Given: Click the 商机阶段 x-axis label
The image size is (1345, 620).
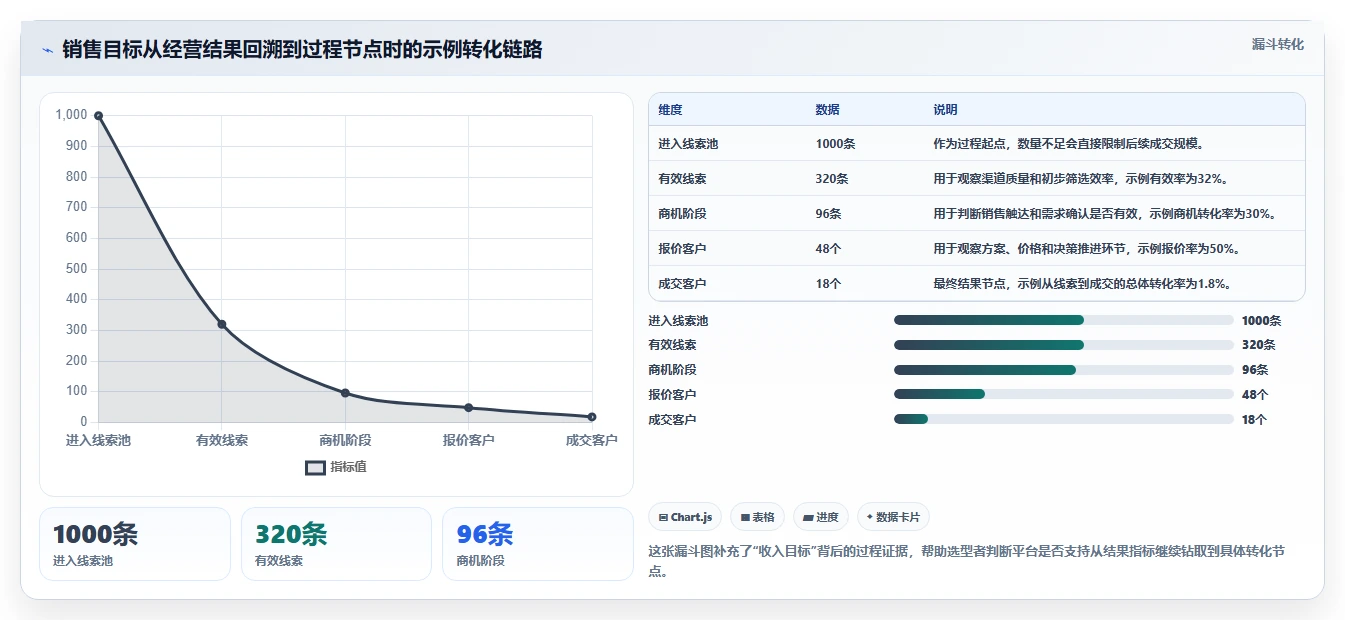Looking at the screenshot, I should (345, 440).
